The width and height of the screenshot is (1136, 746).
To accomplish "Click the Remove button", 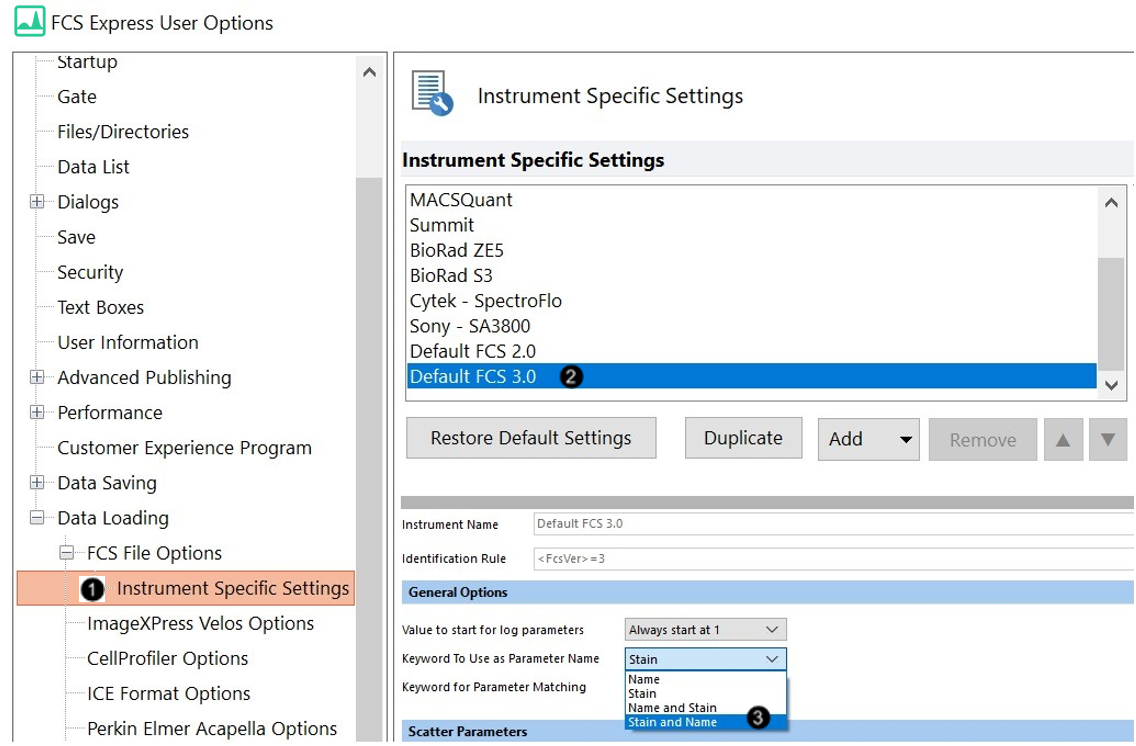I will pos(983,440).
